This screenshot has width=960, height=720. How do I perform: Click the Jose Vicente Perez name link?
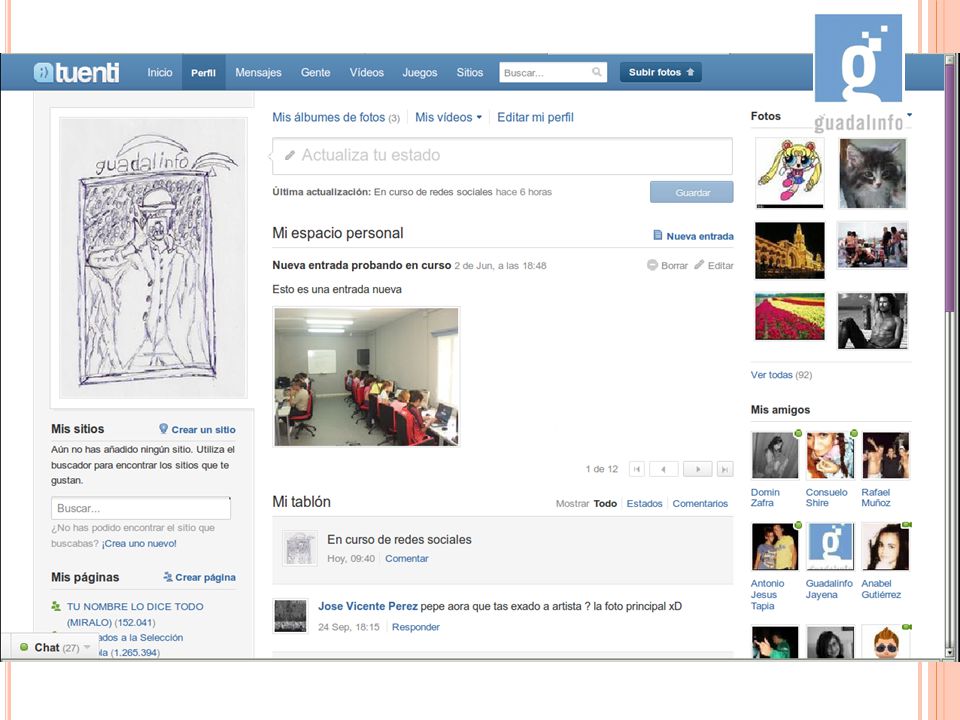(x=367, y=606)
